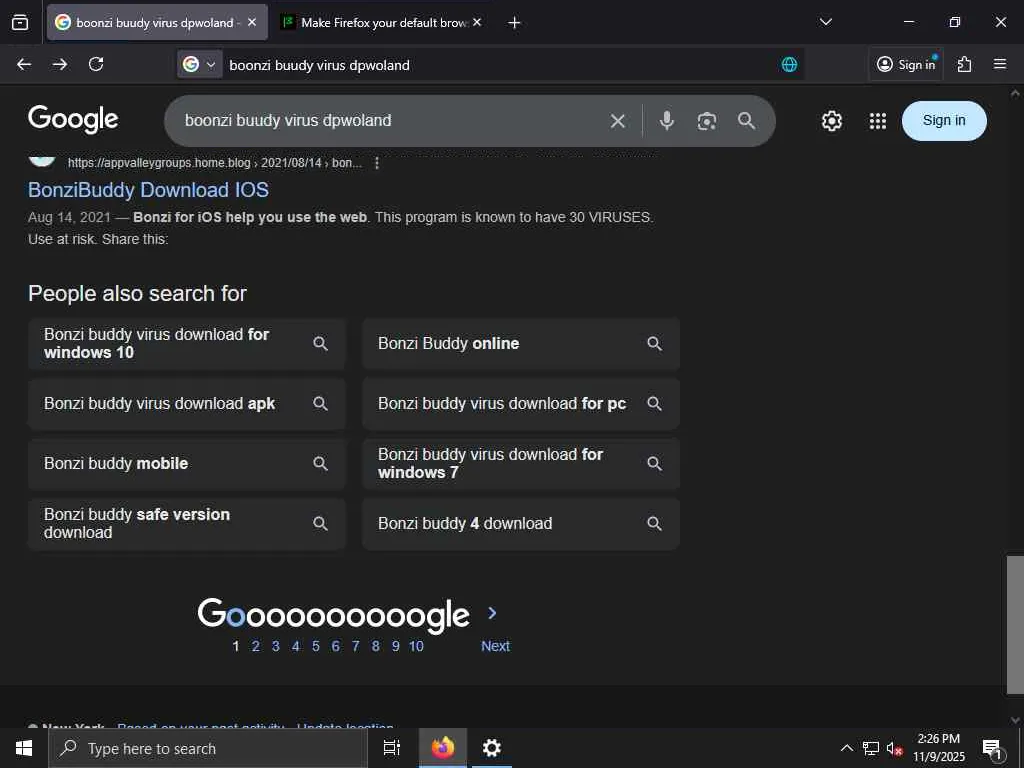This screenshot has width=1024, height=768.
Task: Search Bonzi buddy virus download for windows 7
Action: point(521,464)
